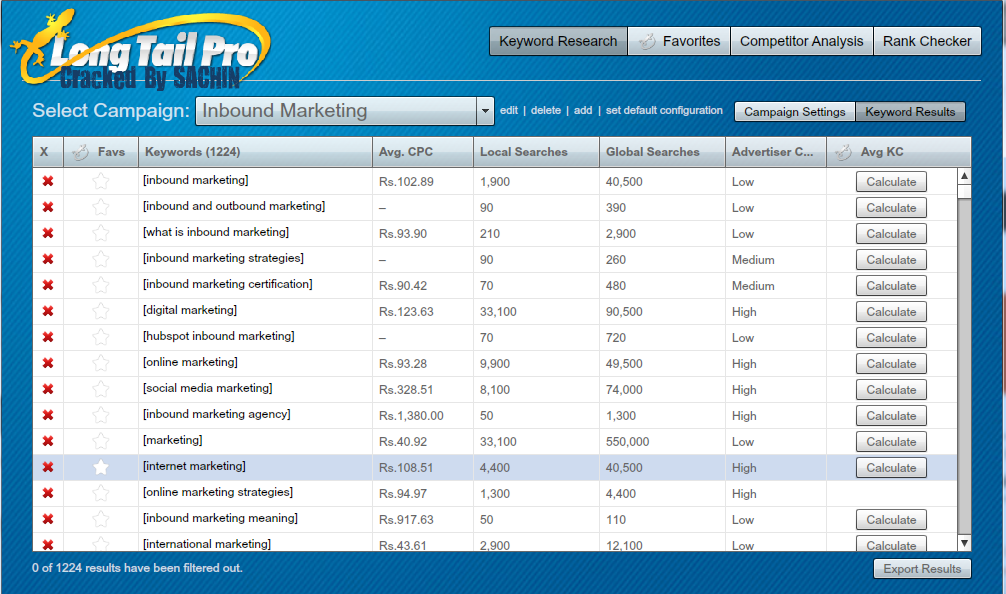Sort by the Keywords (1224) column header
Viewport: 1006px width, 594px height.
pos(255,152)
